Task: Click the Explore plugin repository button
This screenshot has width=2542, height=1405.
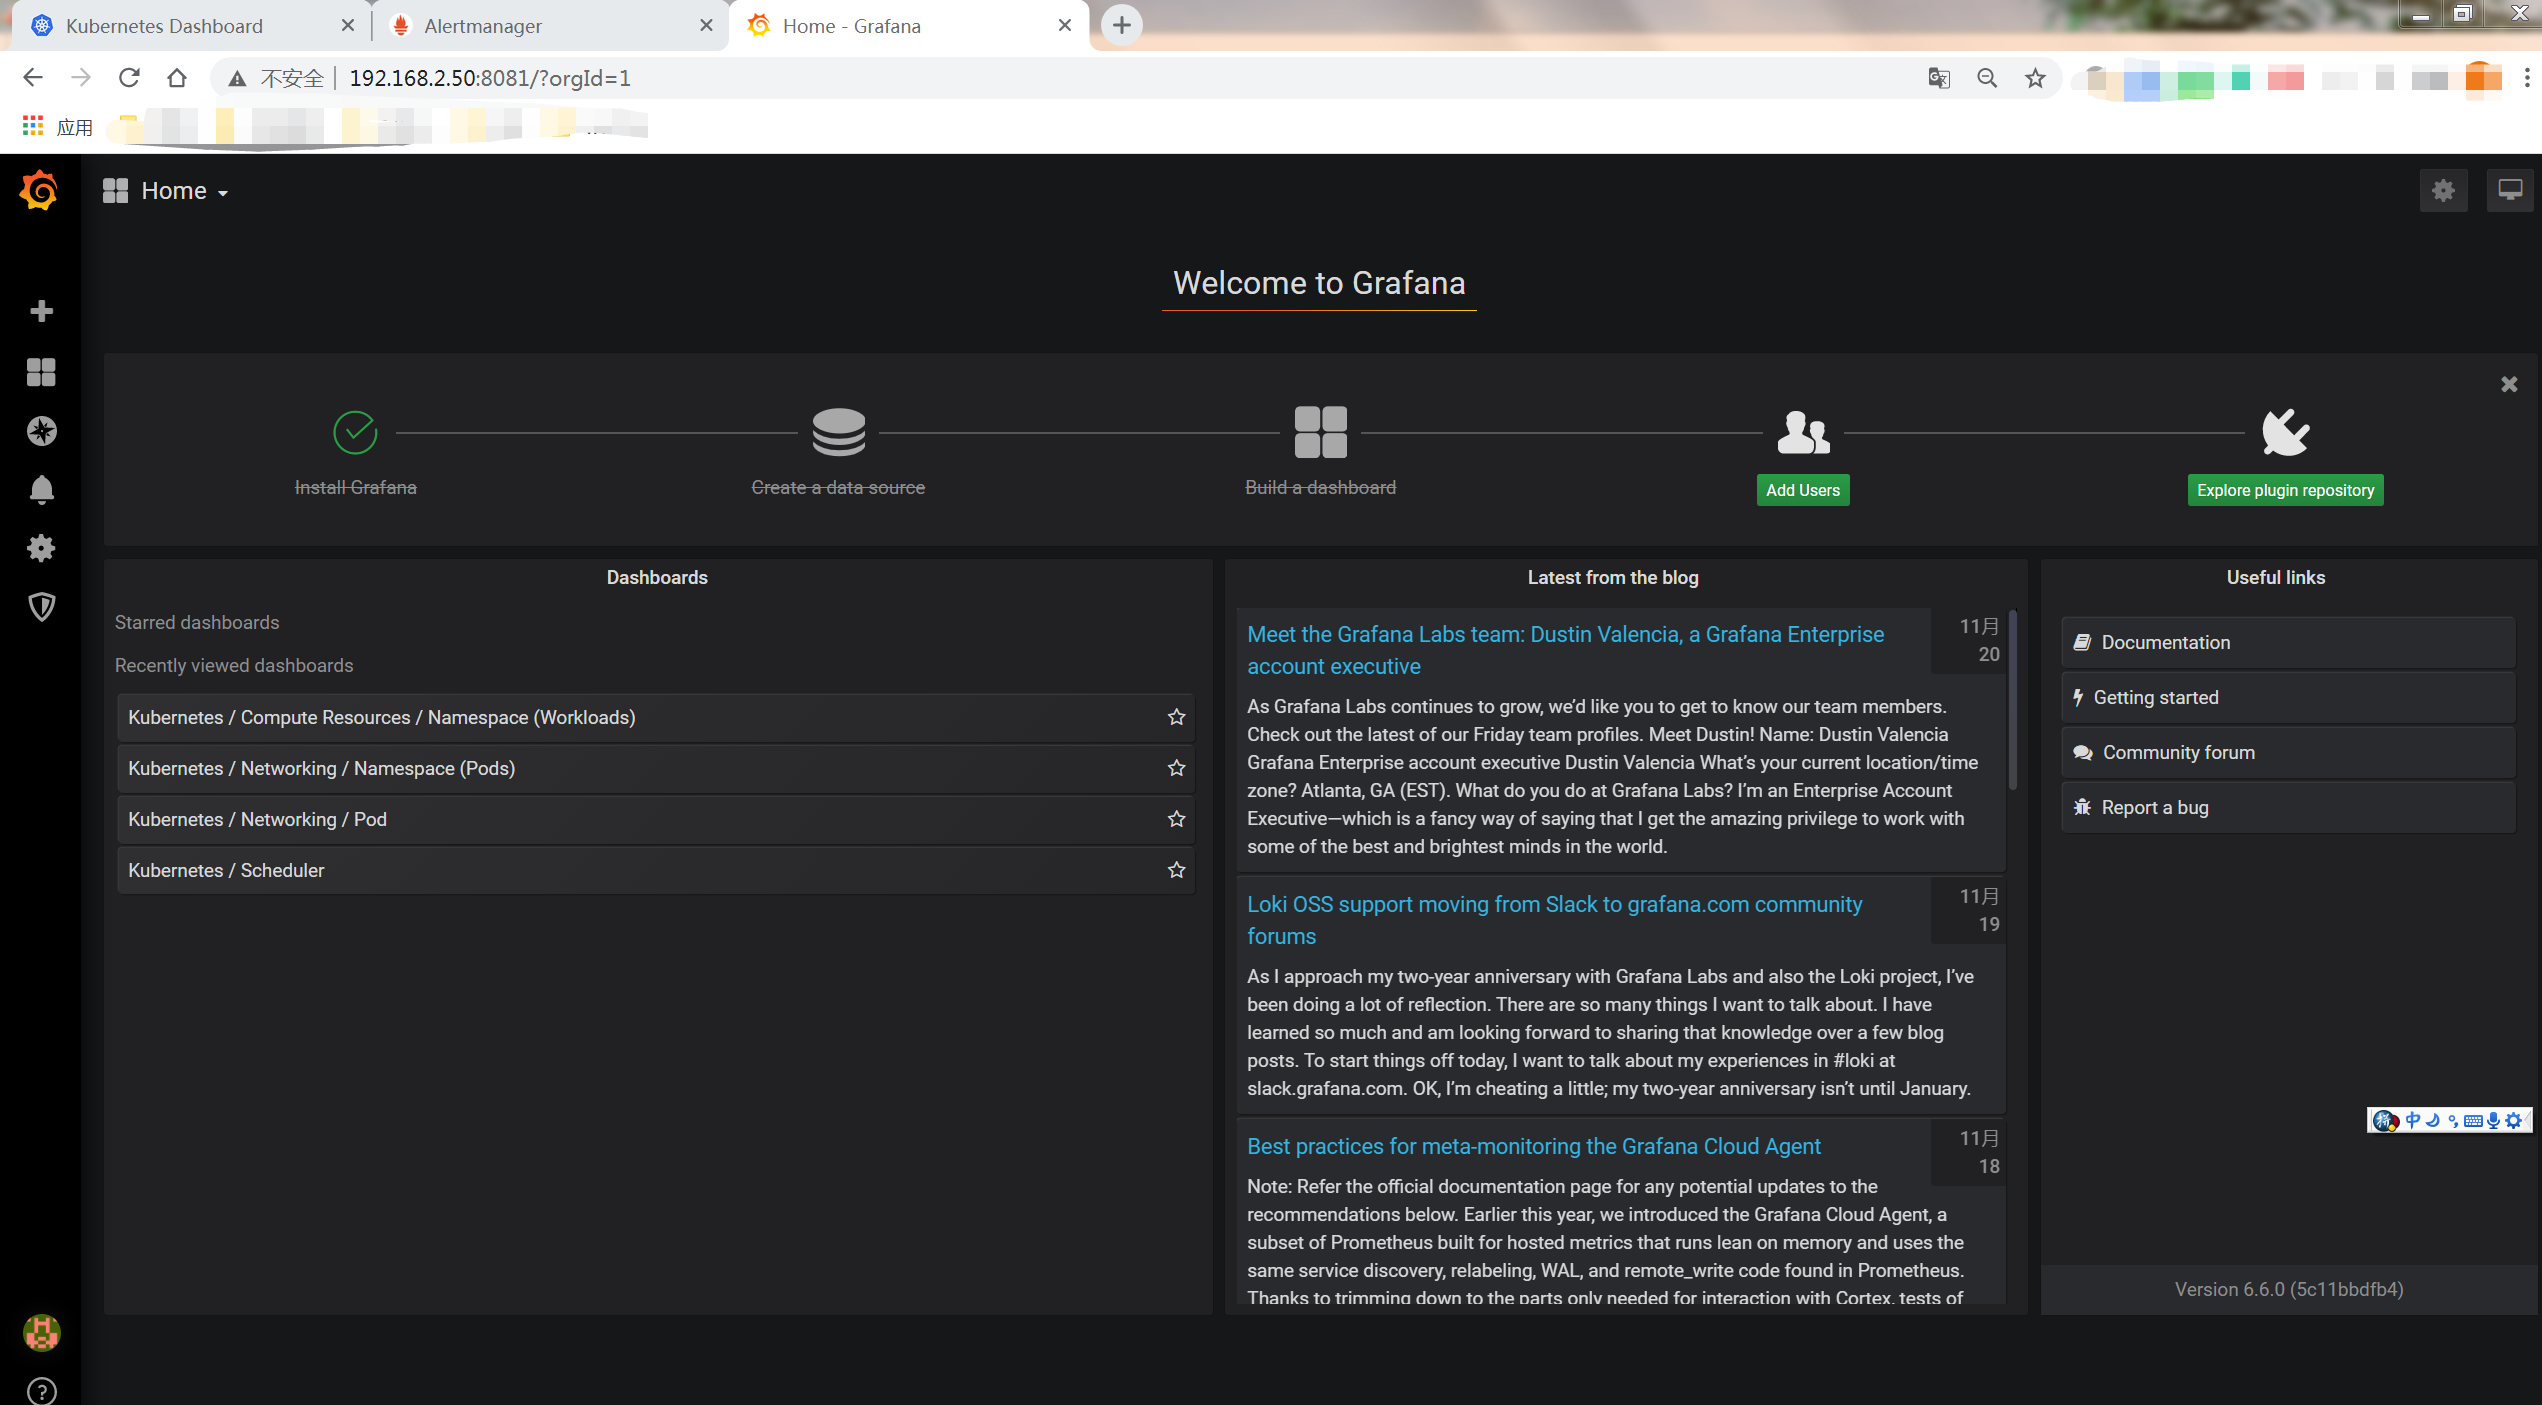Action: coord(2285,490)
